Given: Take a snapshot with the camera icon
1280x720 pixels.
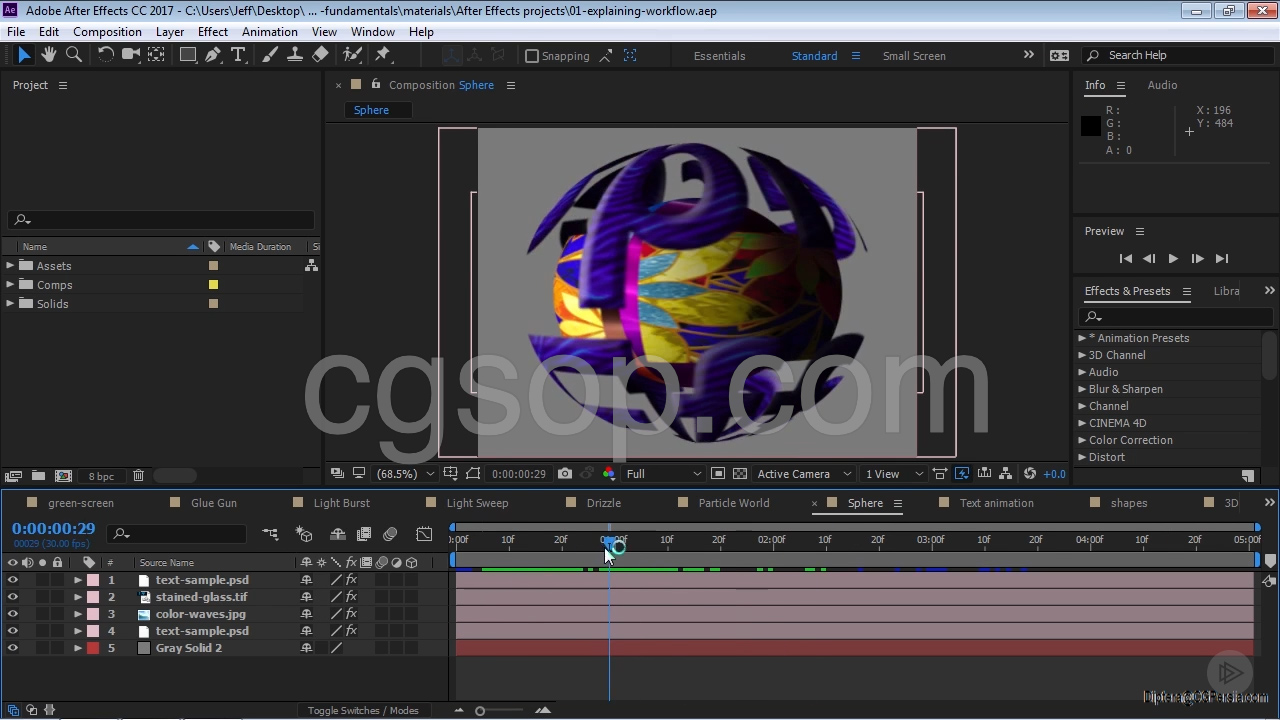Looking at the screenshot, I should 565,474.
